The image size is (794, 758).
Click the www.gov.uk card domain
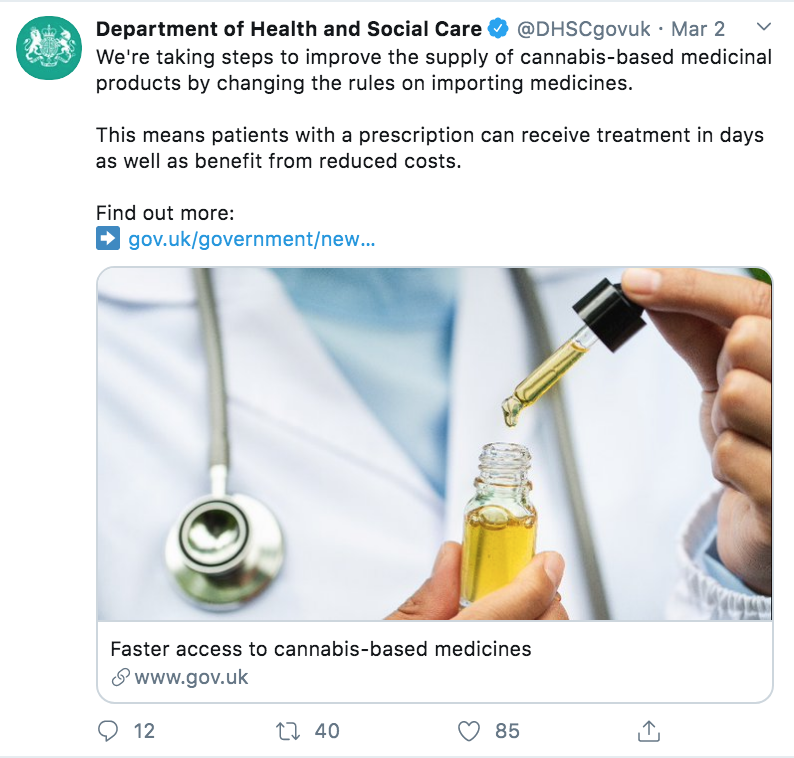(191, 677)
